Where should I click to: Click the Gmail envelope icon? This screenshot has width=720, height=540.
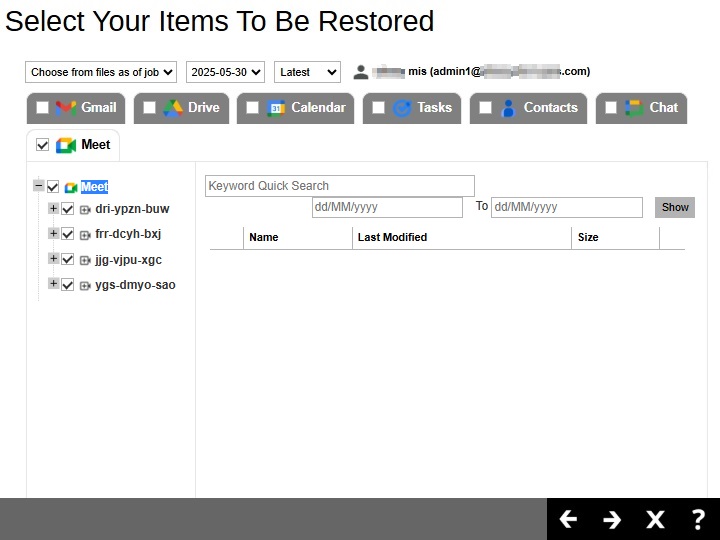[66, 108]
